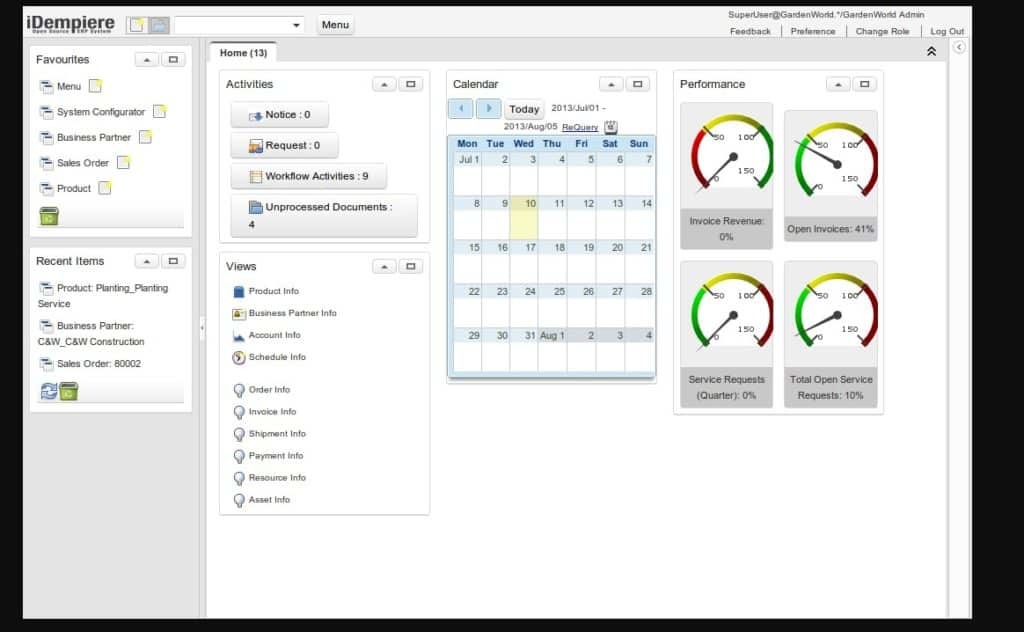Click the Product Info view icon

[239, 291]
